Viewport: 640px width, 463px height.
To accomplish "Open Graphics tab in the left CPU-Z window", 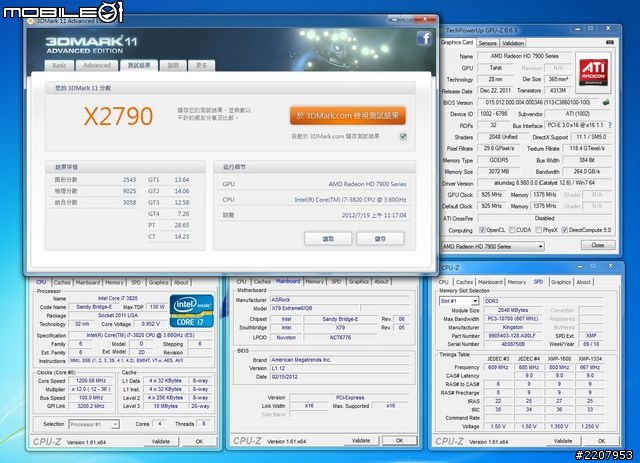I will point(158,282).
